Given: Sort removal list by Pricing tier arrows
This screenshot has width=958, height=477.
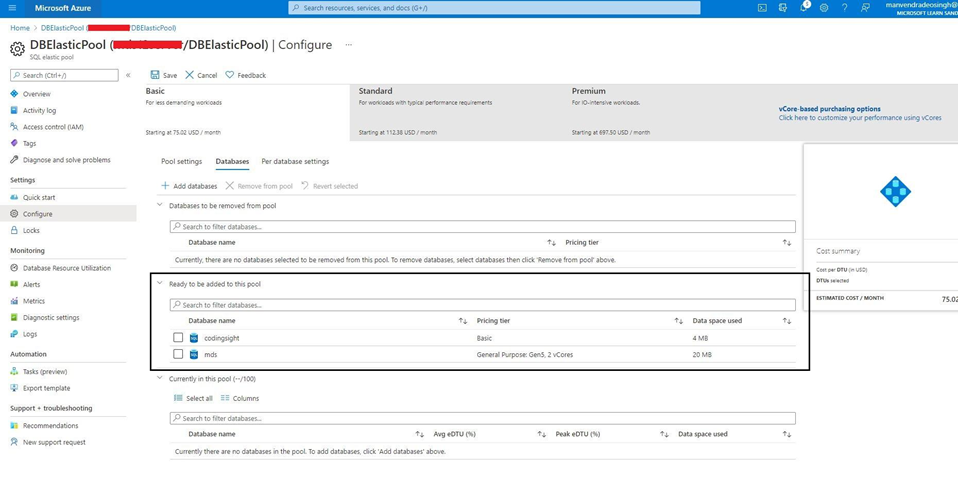Looking at the screenshot, I should (787, 243).
